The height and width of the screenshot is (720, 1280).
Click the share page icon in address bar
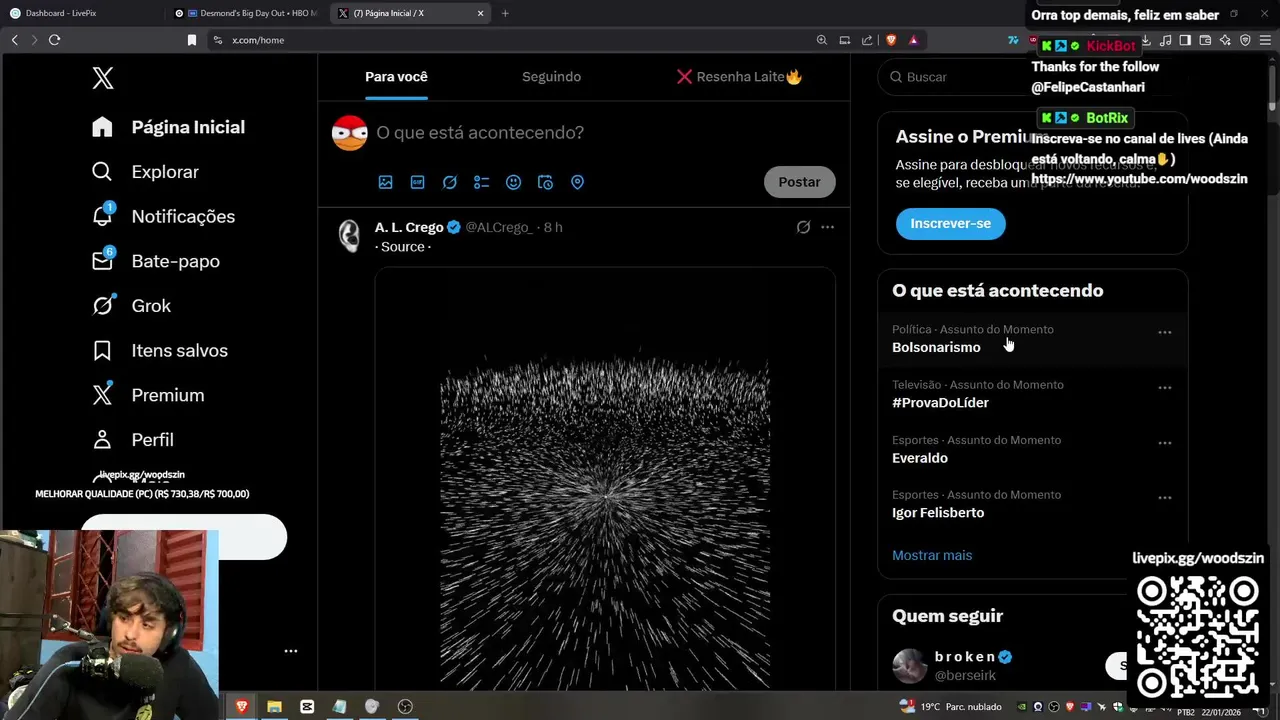coord(867,40)
